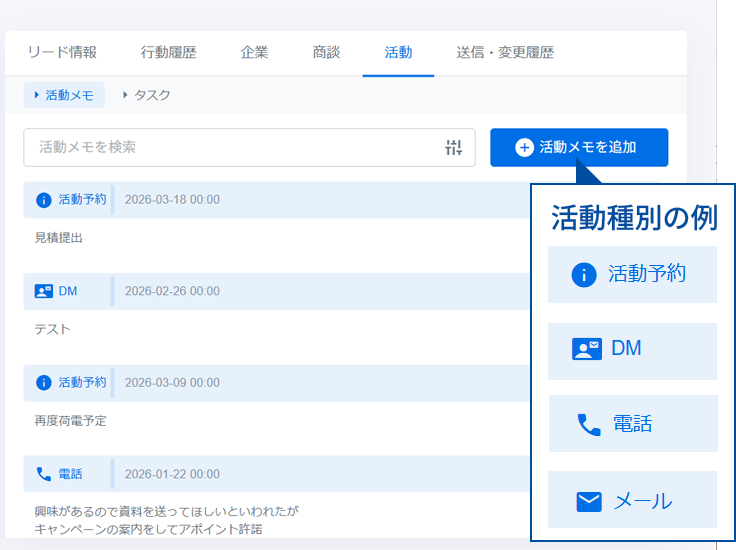Click the 活動予約 label on 2026-03-18 entry
The image size is (736, 550).
coord(83,199)
